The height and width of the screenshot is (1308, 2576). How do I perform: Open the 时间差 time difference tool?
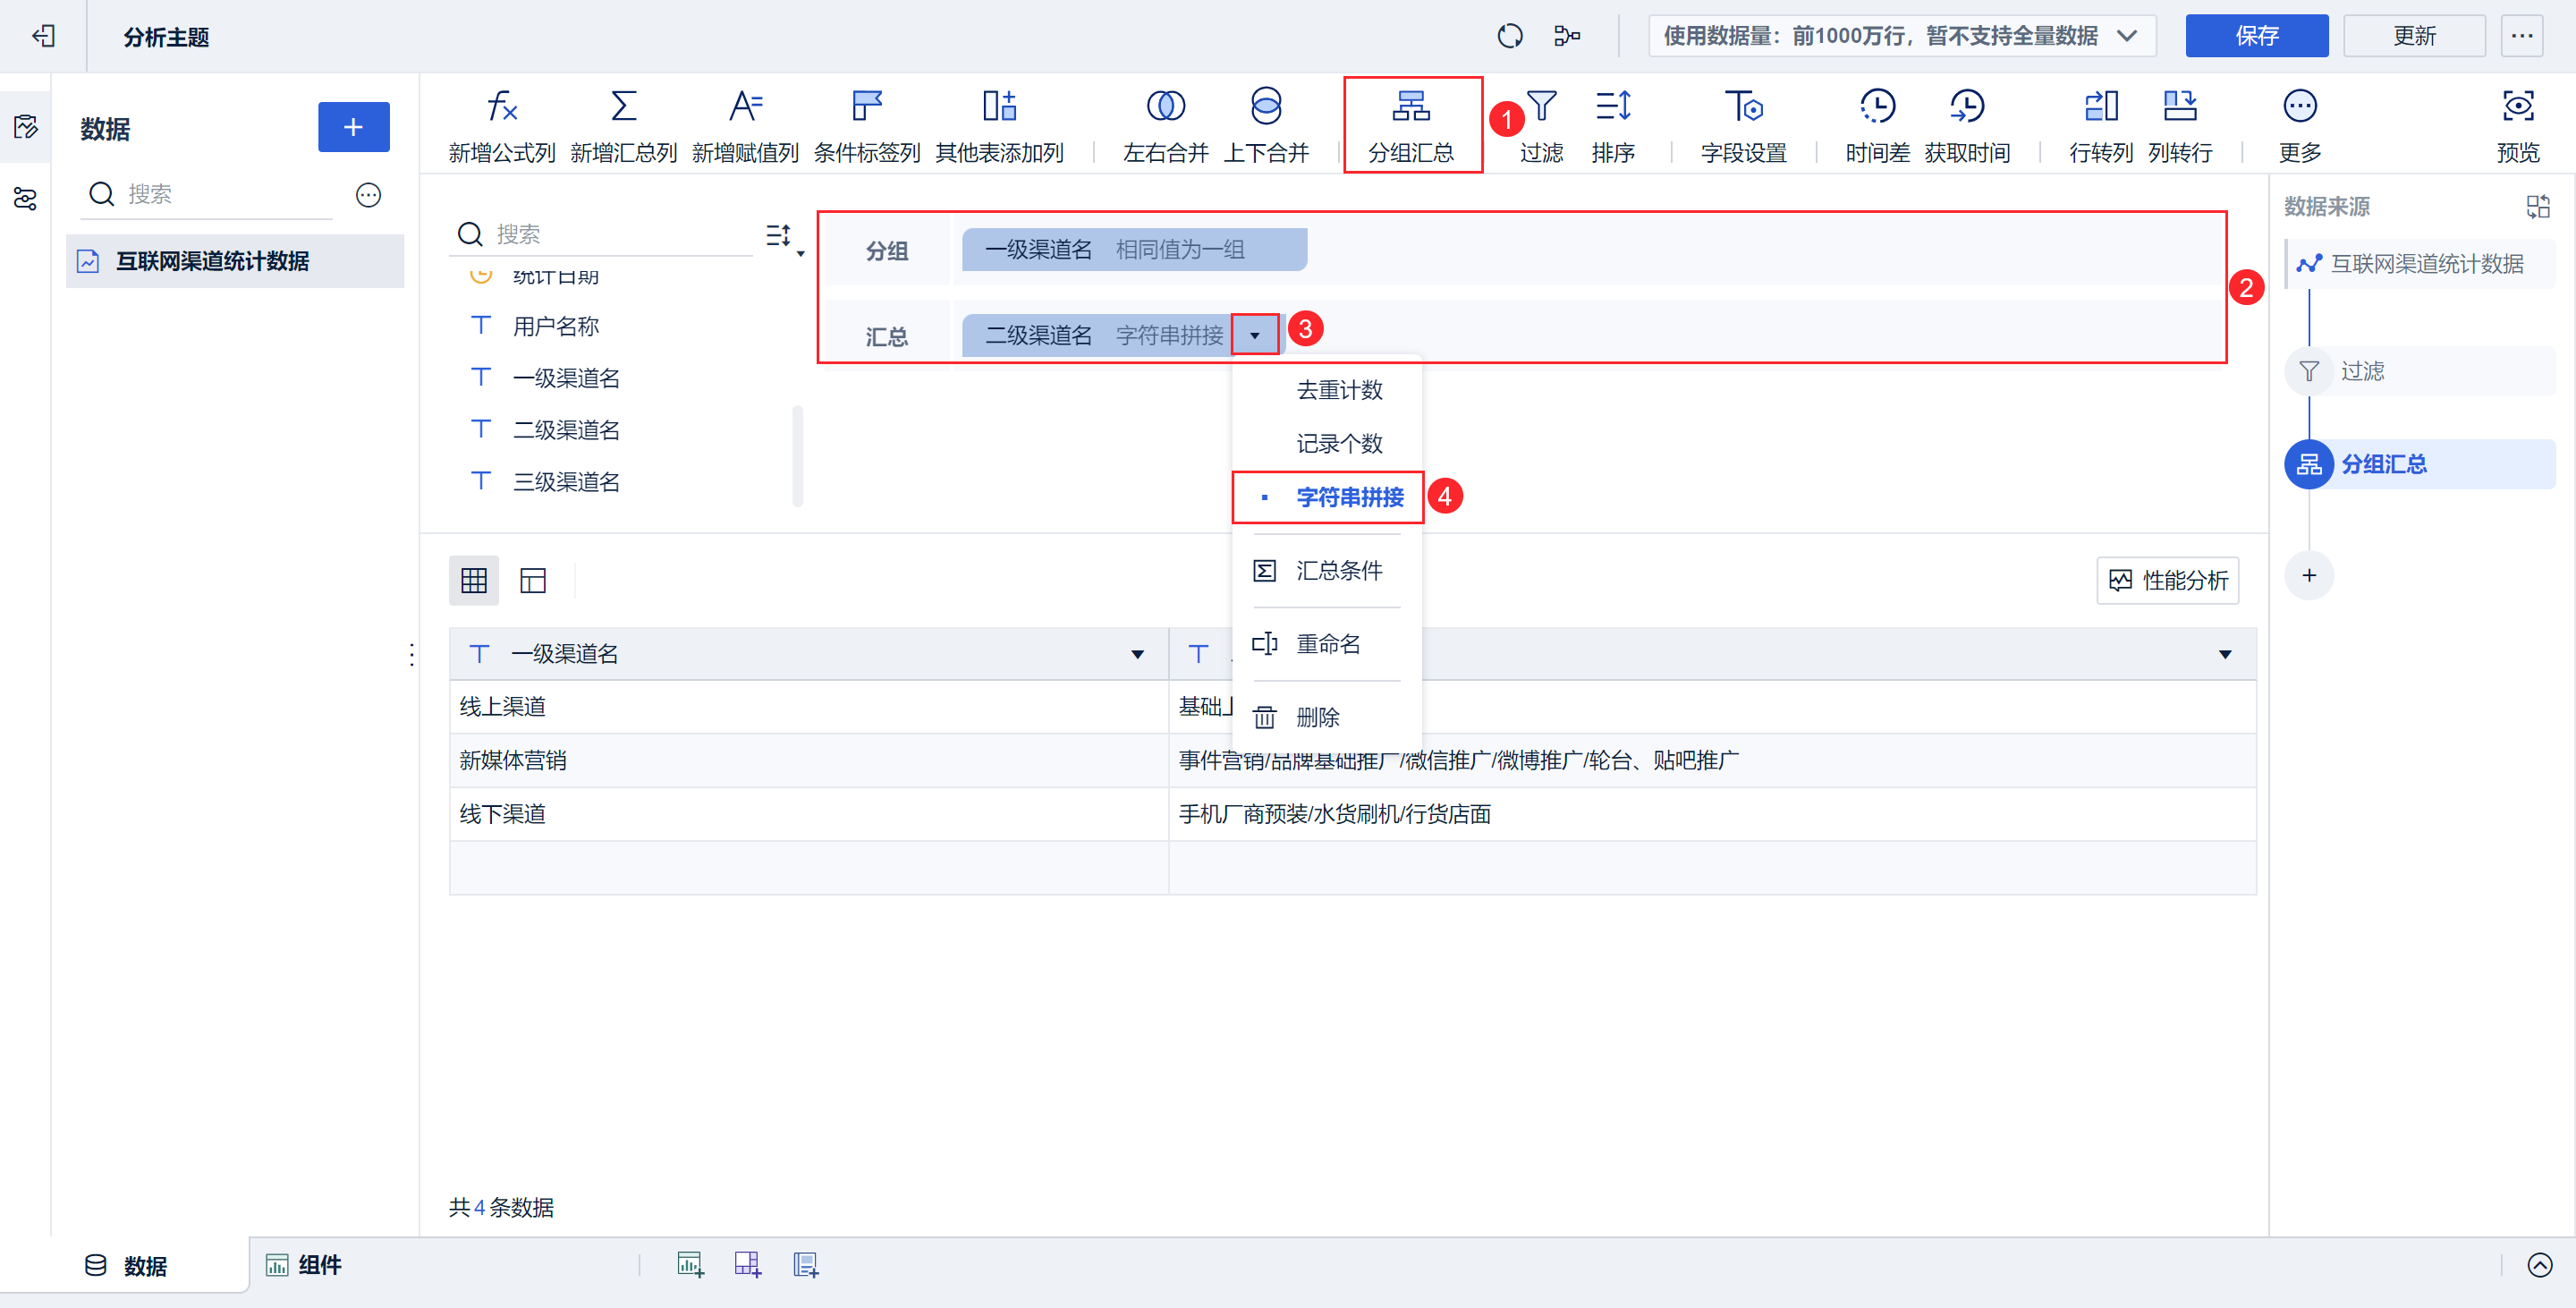coord(1877,106)
